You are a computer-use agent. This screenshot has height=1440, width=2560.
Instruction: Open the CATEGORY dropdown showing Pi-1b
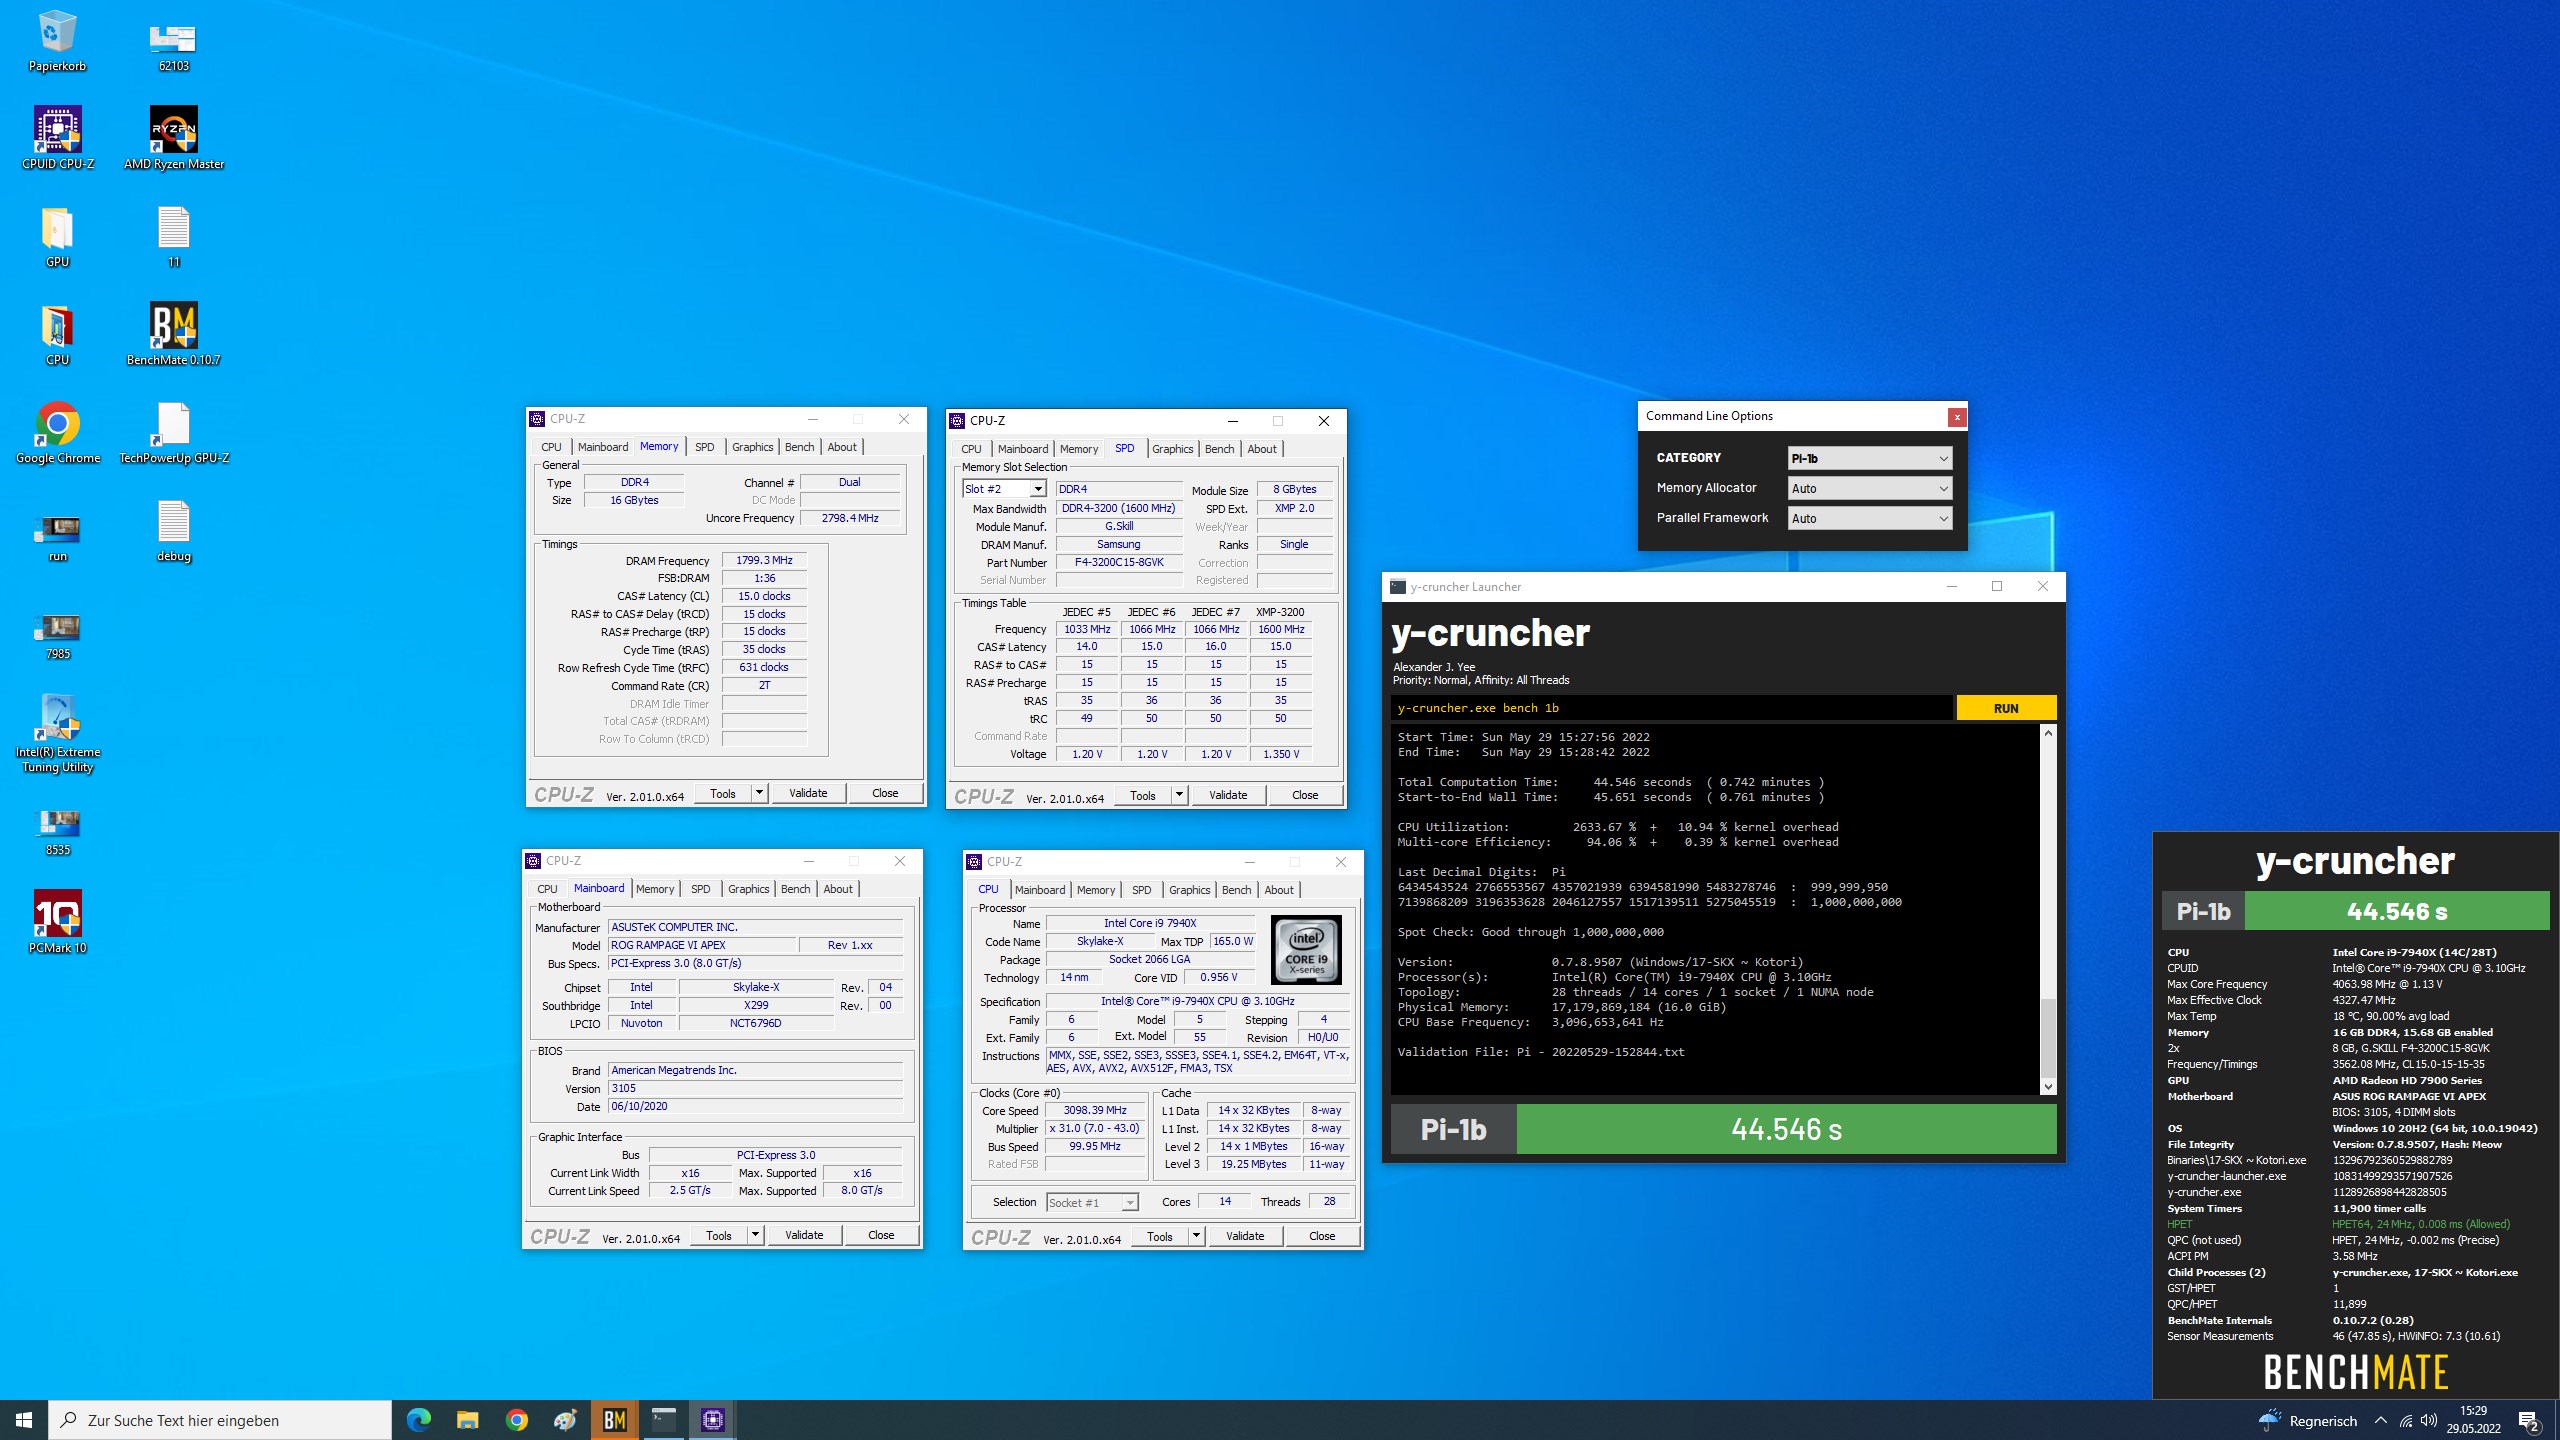pos(1869,458)
